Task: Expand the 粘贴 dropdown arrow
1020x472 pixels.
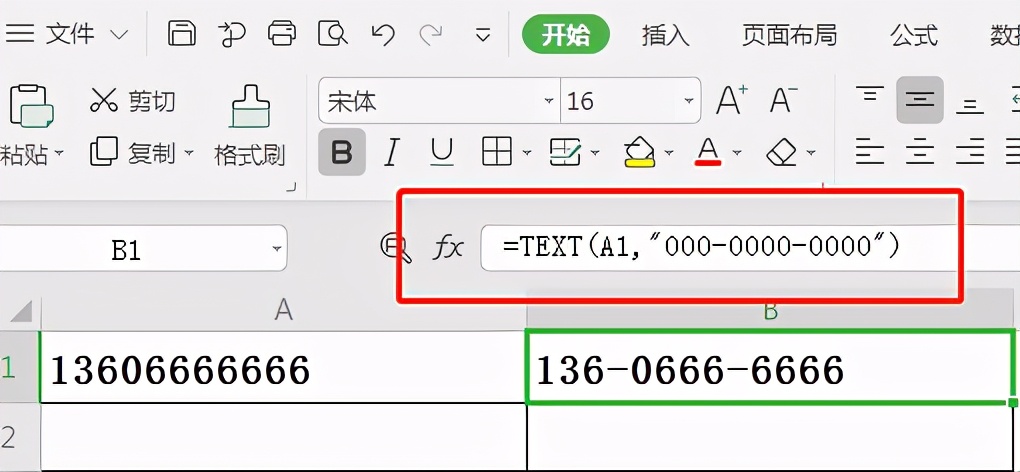Action: (x=59, y=153)
